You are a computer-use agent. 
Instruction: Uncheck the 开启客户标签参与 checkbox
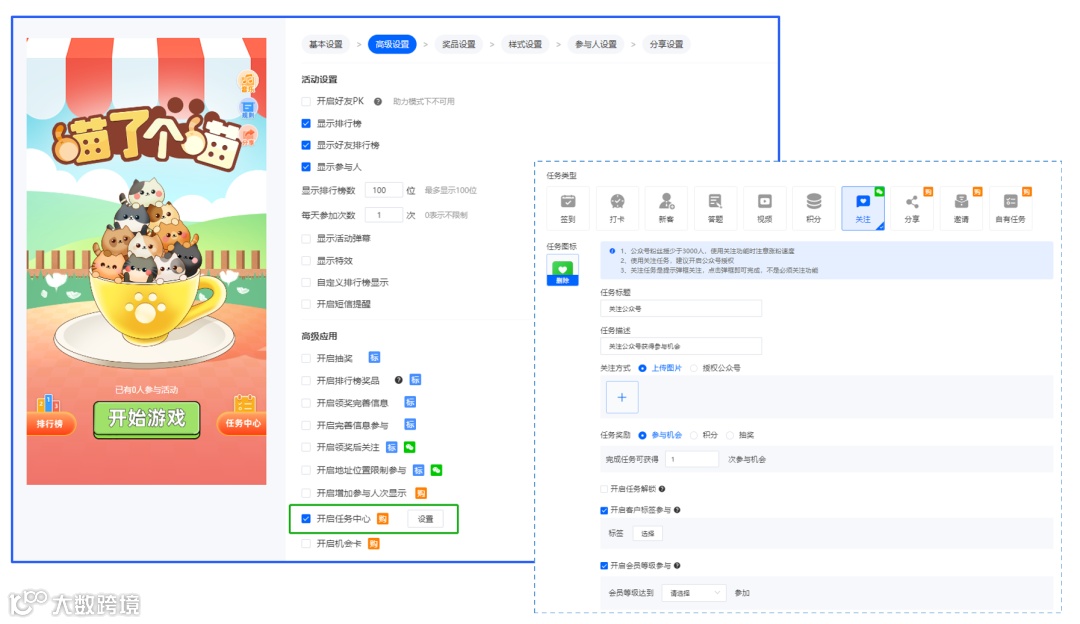(x=604, y=510)
